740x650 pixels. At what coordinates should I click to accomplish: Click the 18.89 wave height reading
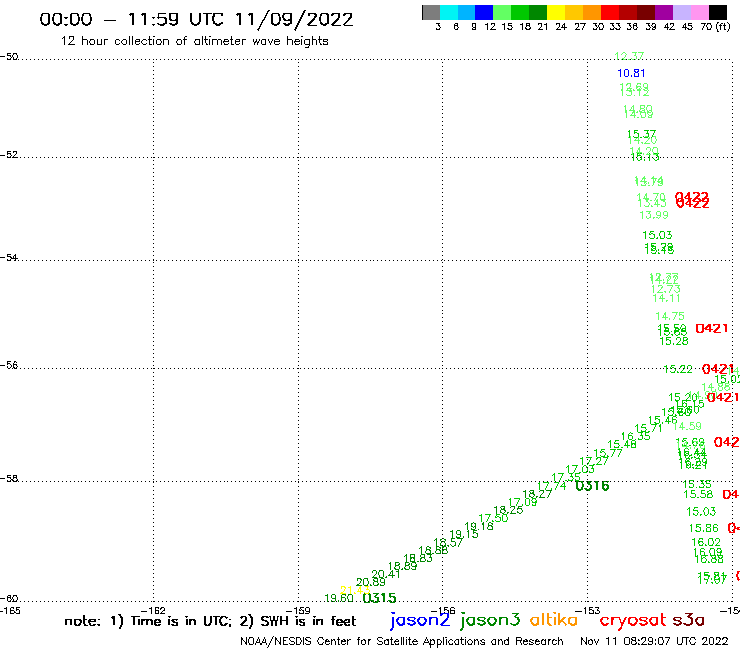[403, 566]
